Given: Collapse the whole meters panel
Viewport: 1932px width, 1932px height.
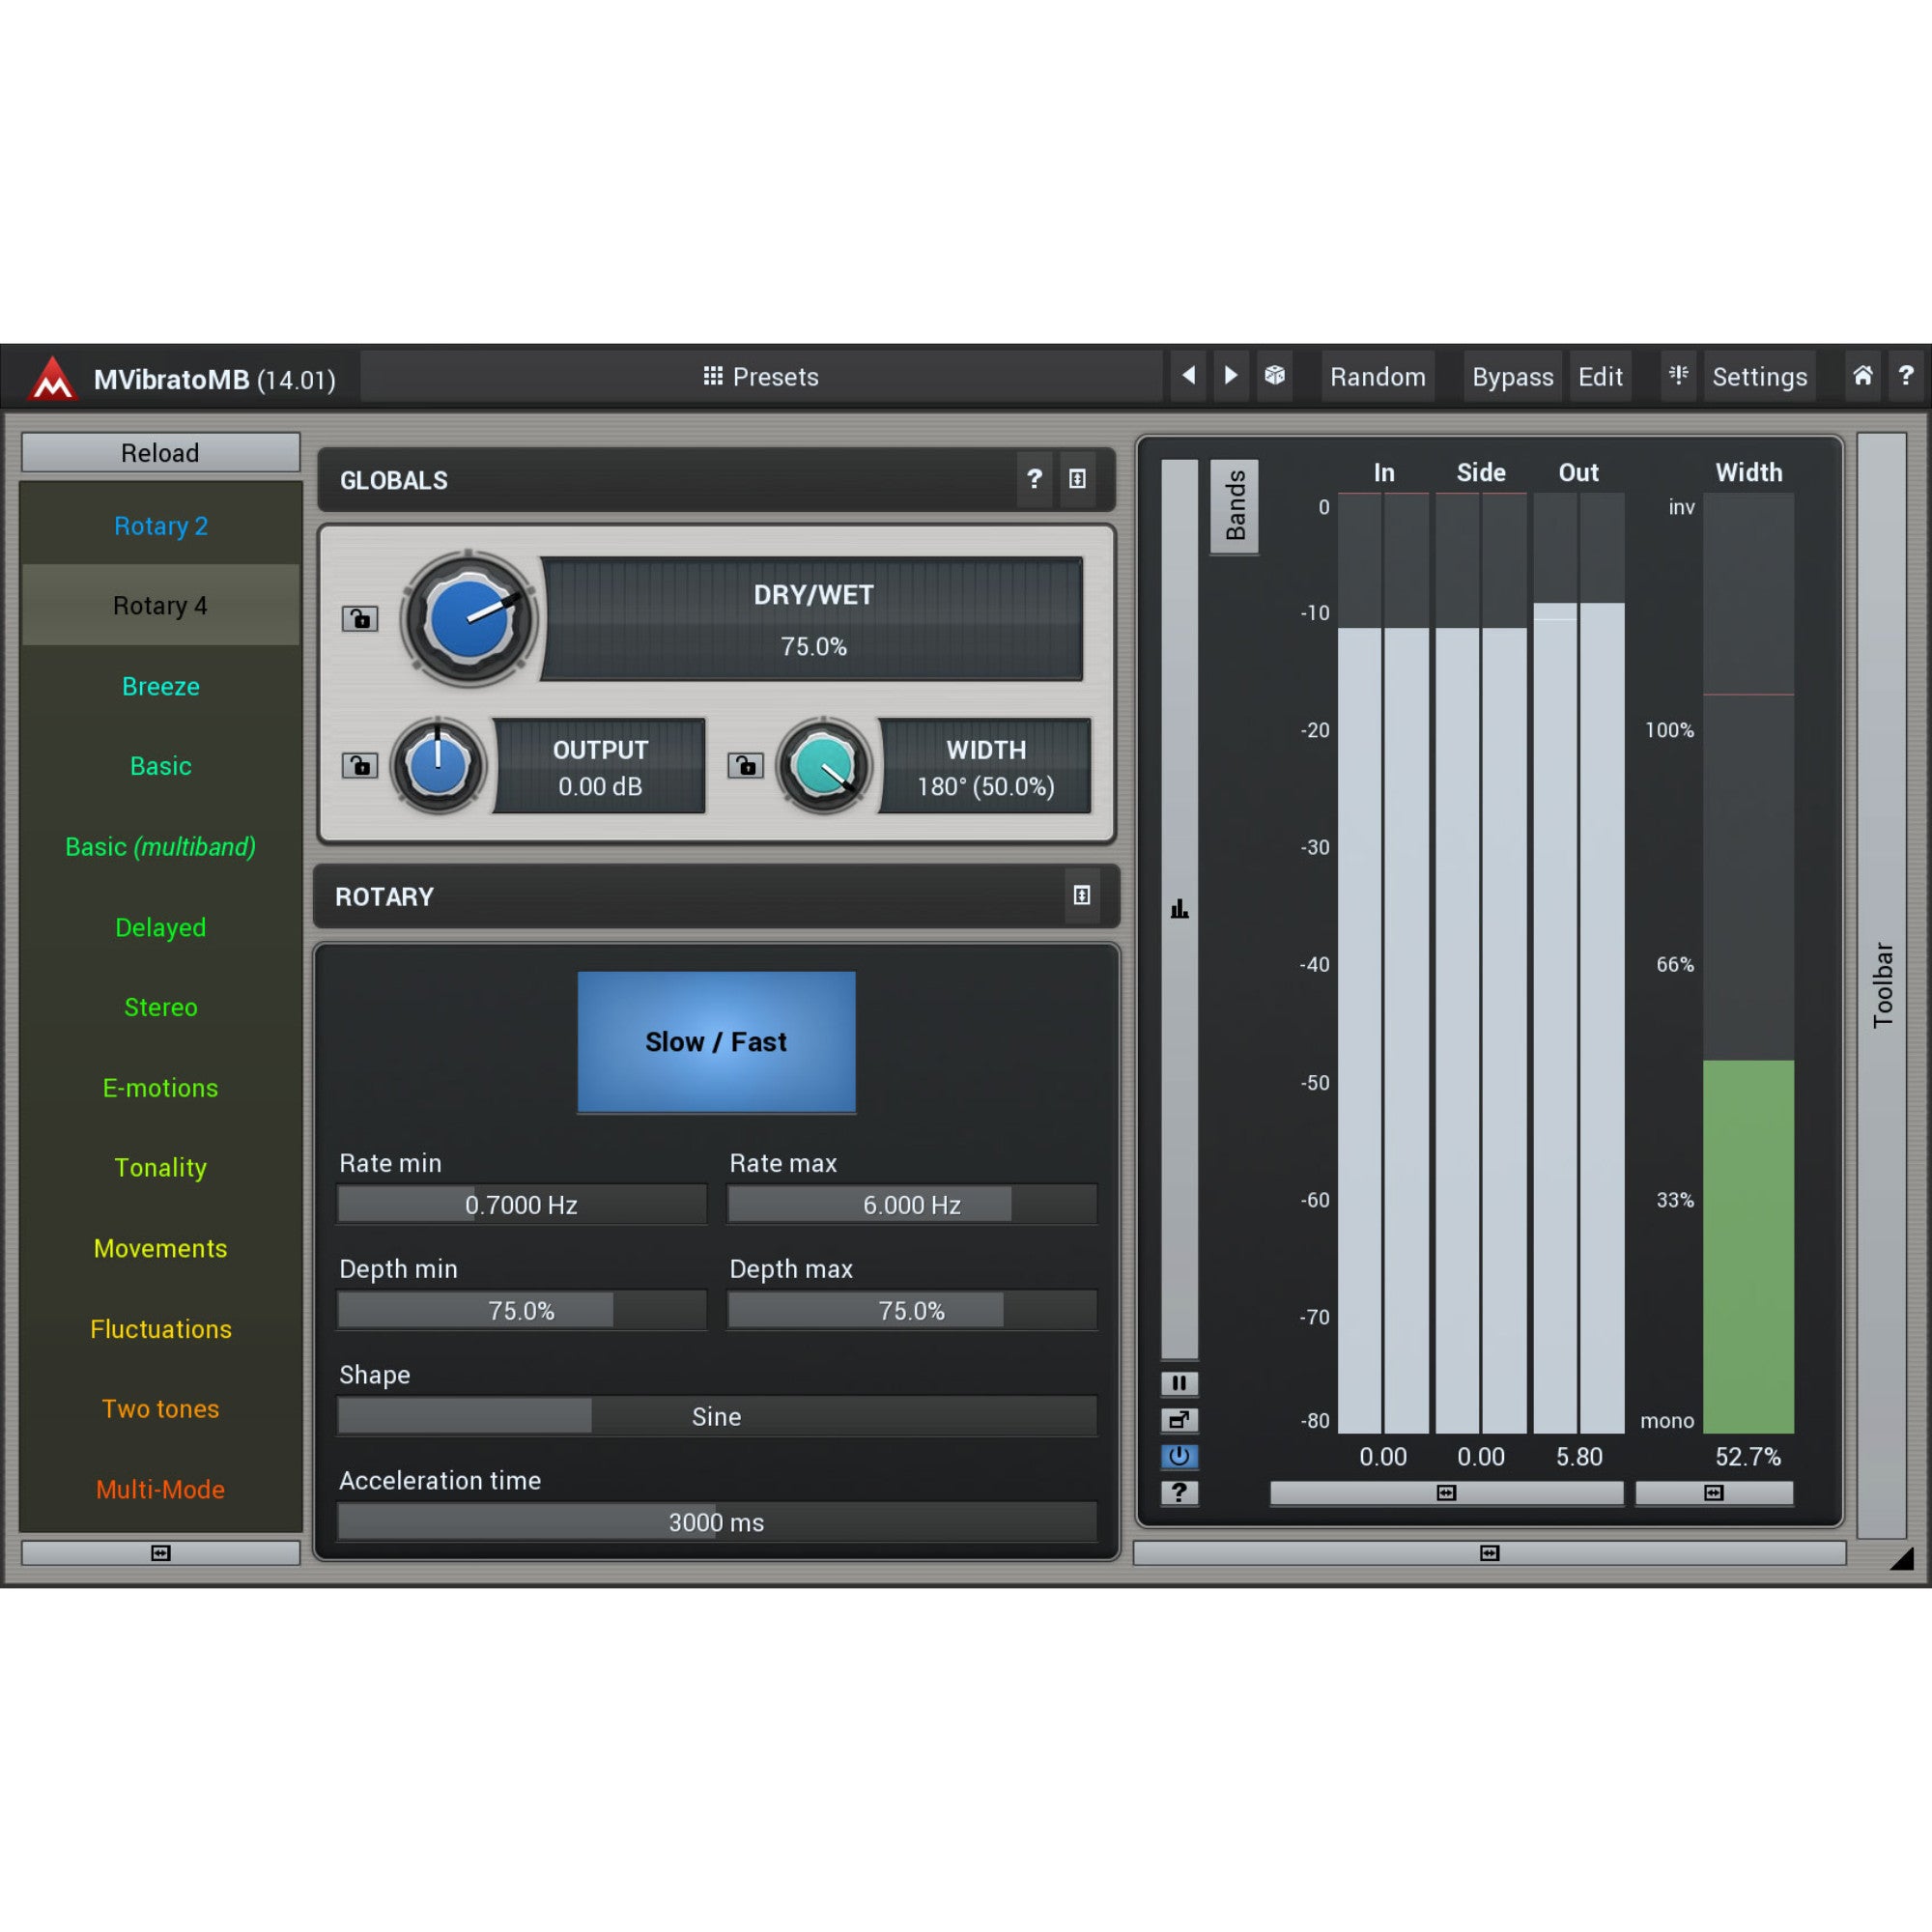Looking at the screenshot, I should pos(1490,1553).
